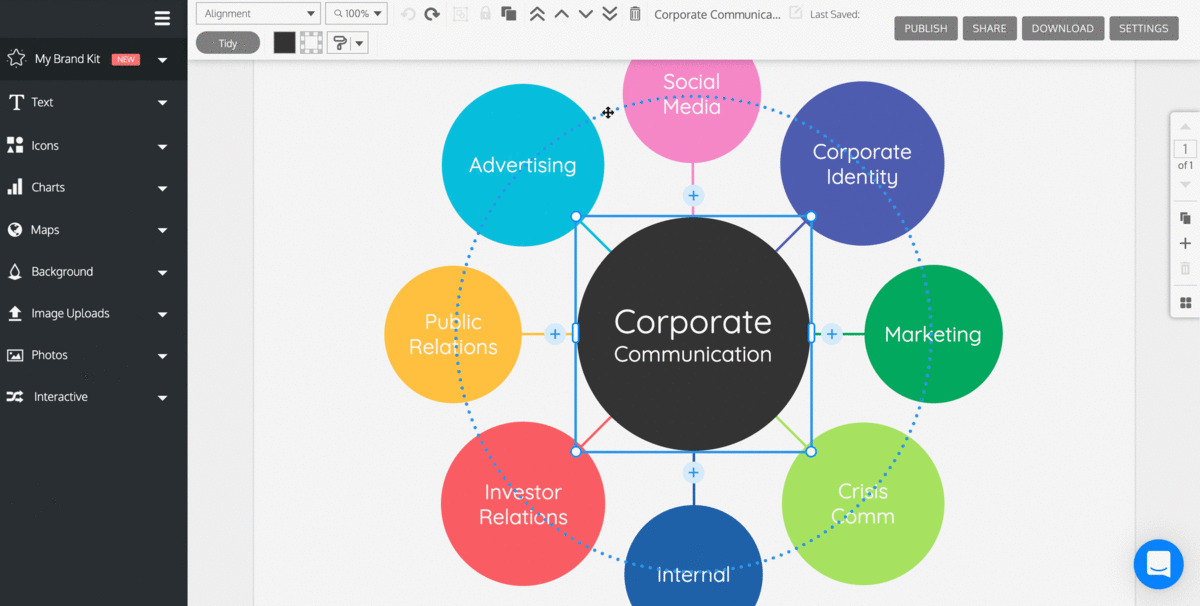Click the top toolbar duplicate icon

pyautogui.click(x=509, y=14)
